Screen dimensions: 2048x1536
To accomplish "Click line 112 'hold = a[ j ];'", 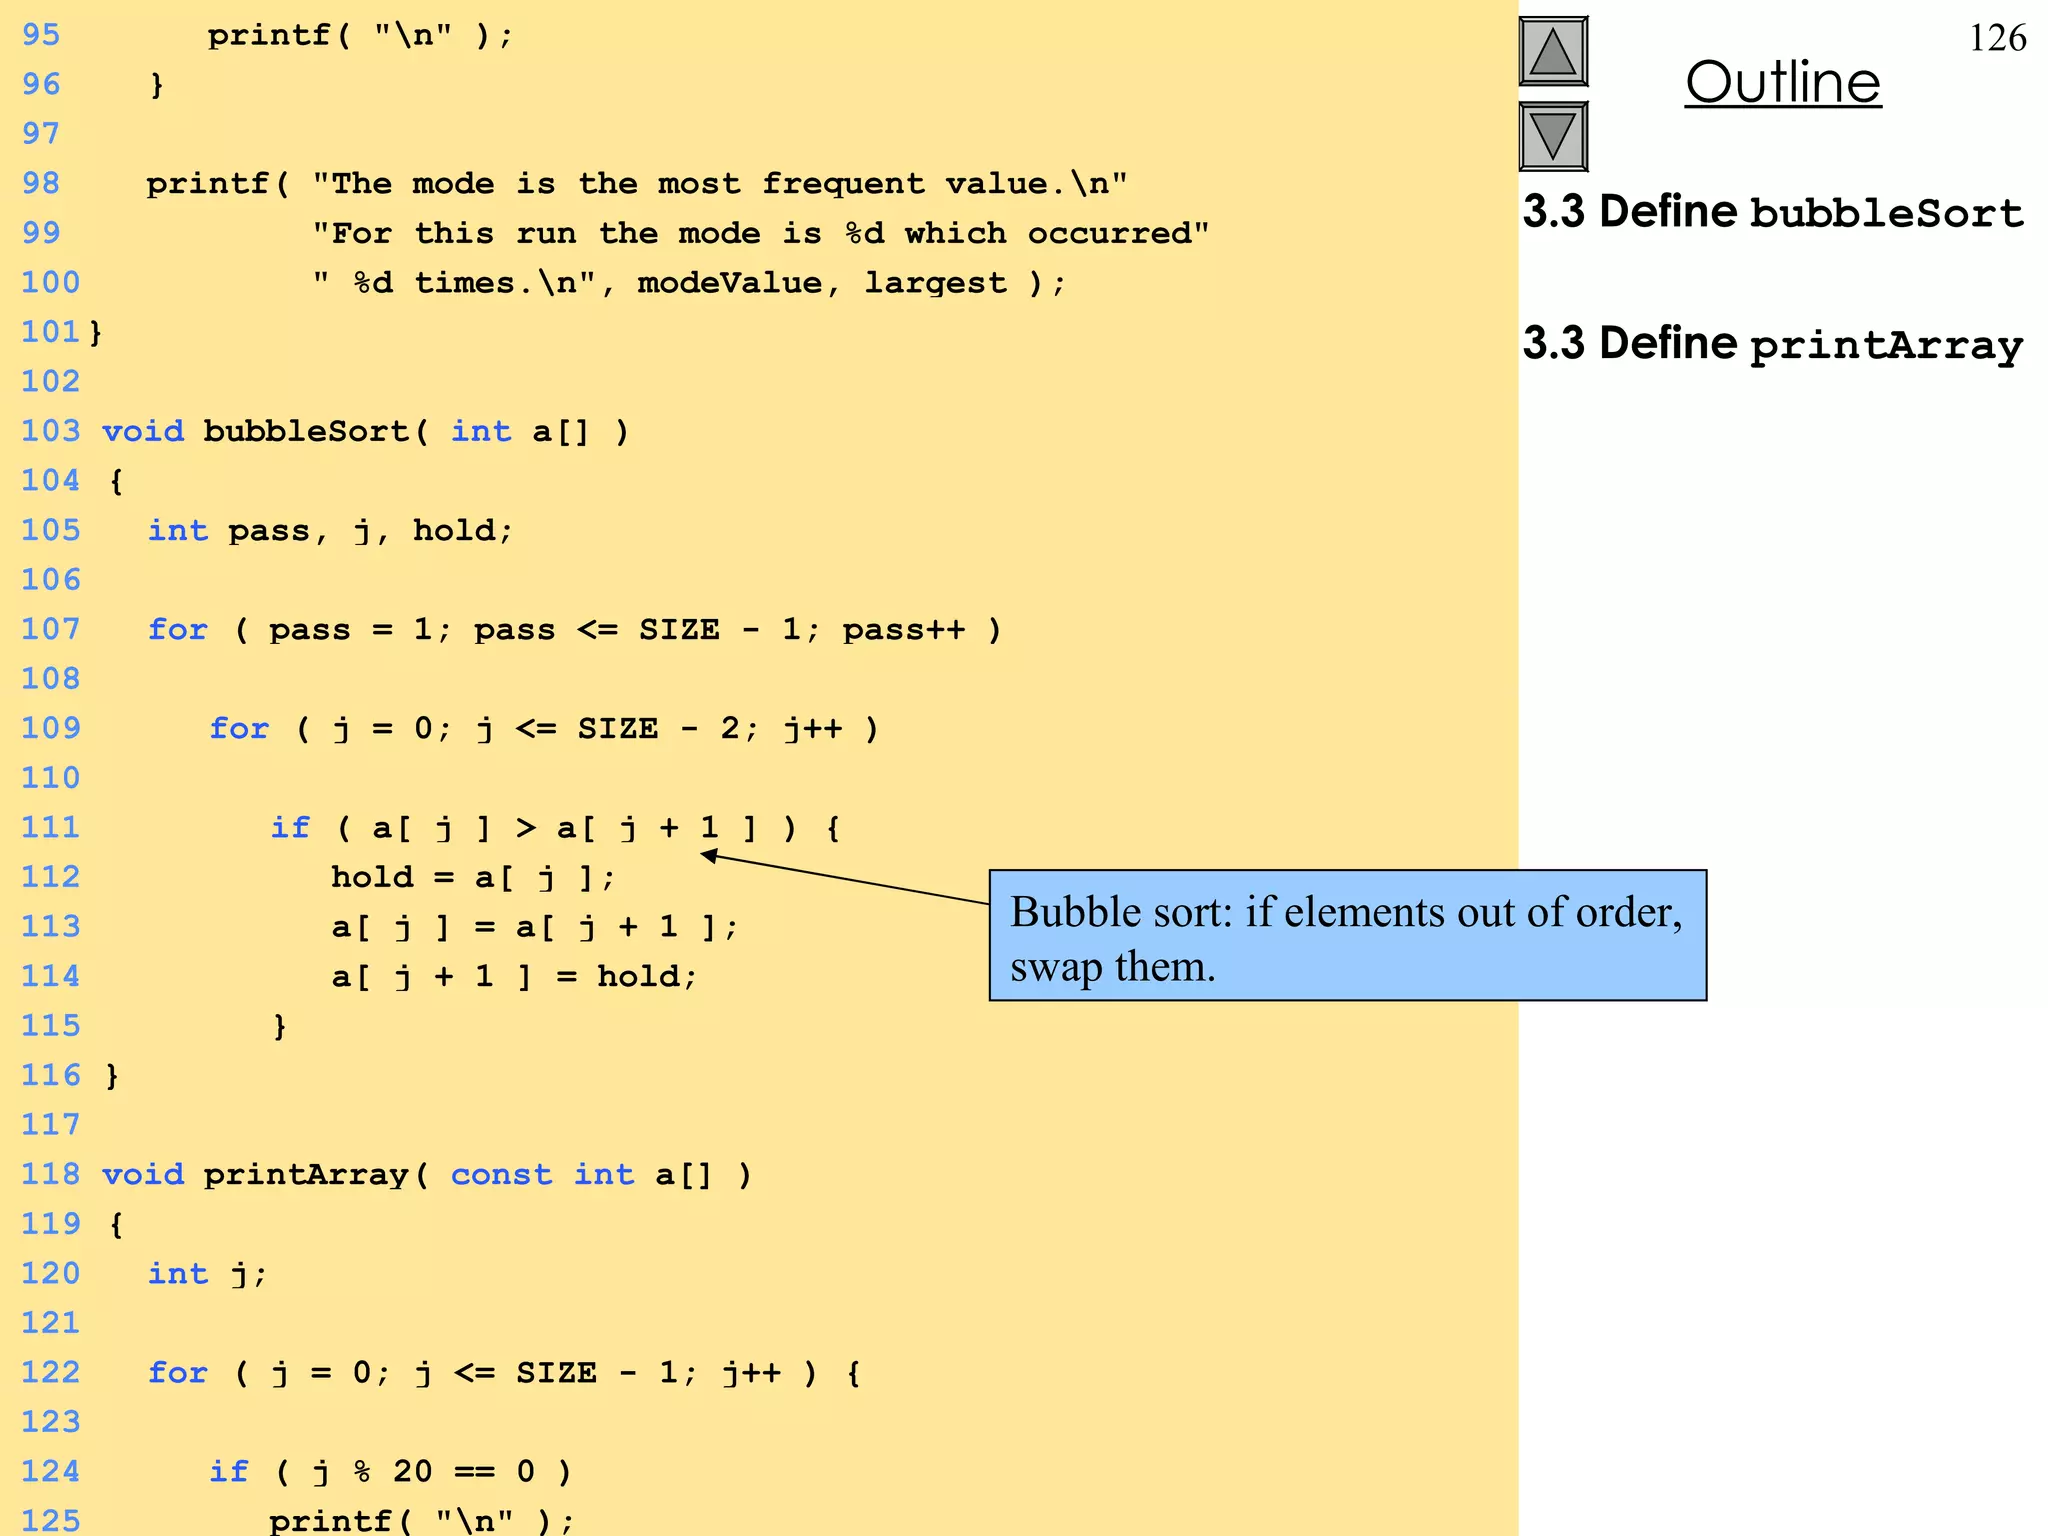I will click(x=473, y=878).
